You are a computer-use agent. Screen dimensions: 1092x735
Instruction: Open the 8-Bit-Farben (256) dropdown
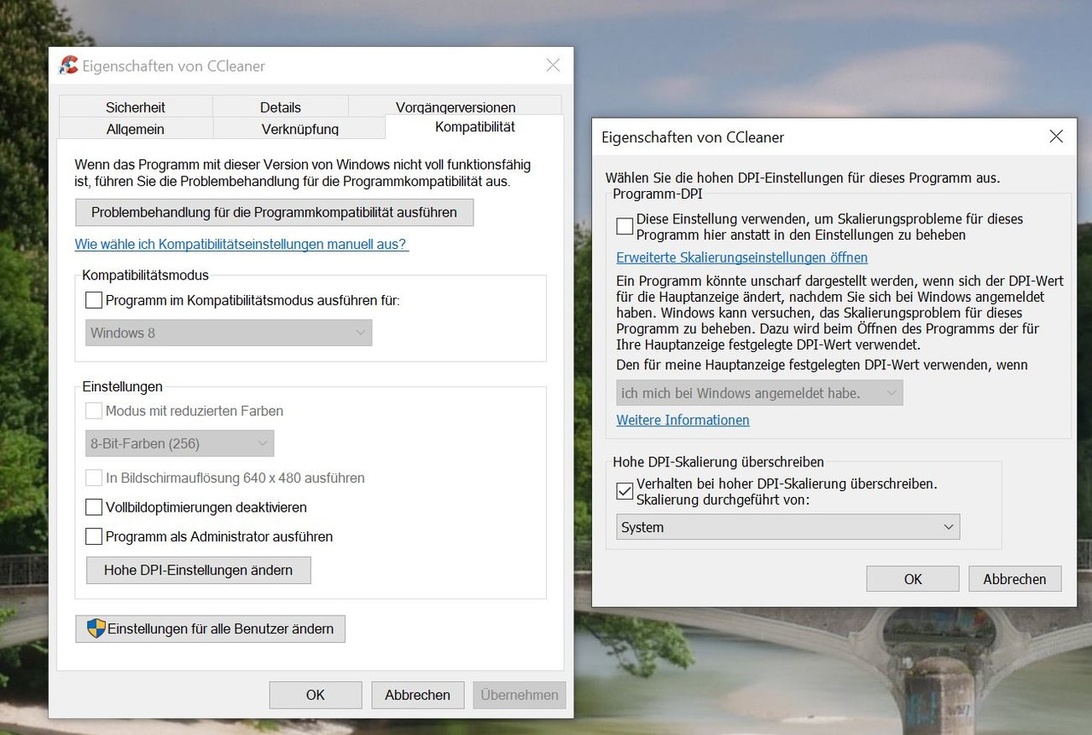pyautogui.click(x=179, y=443)
